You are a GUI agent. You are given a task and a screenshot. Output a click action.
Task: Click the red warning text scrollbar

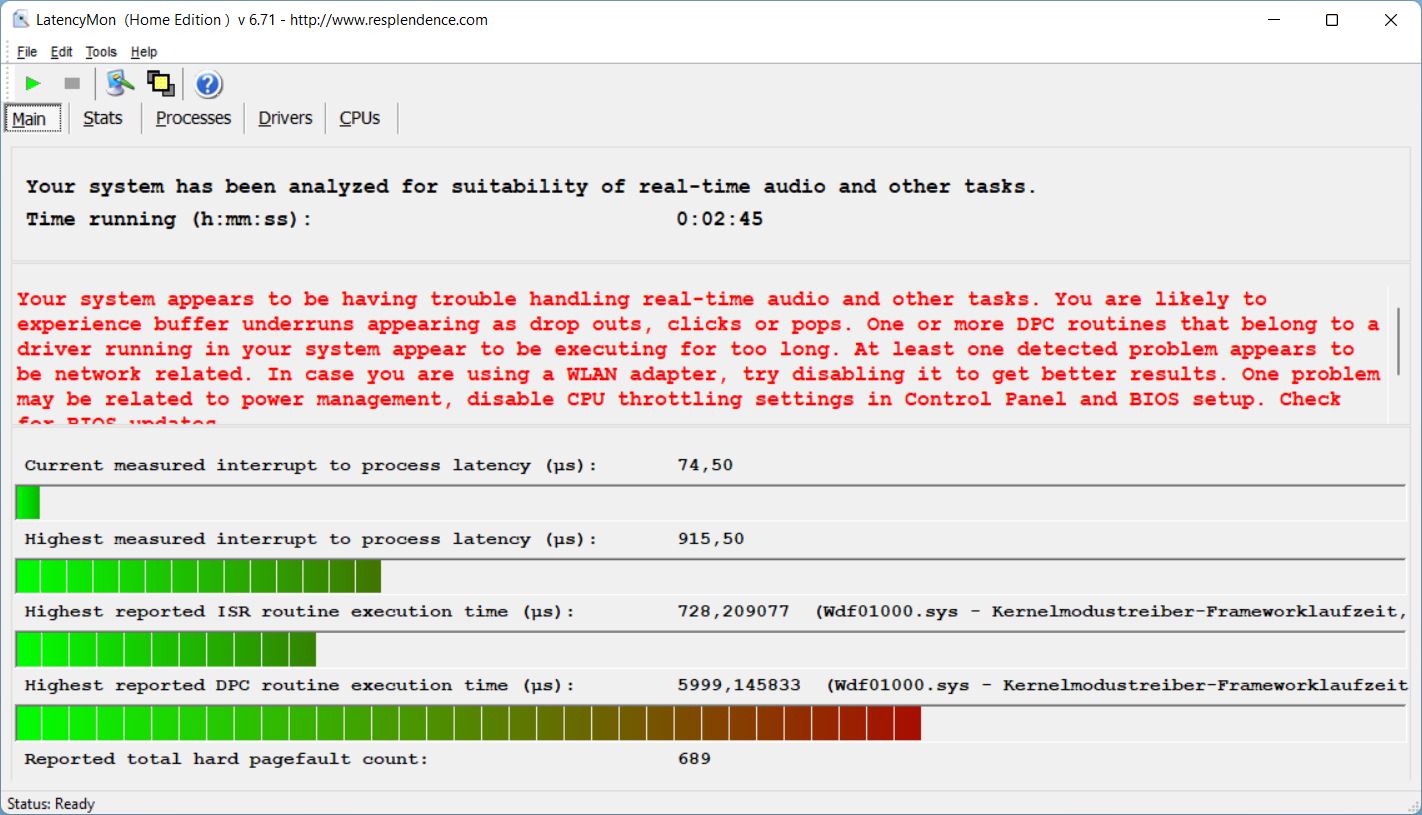1396,340
